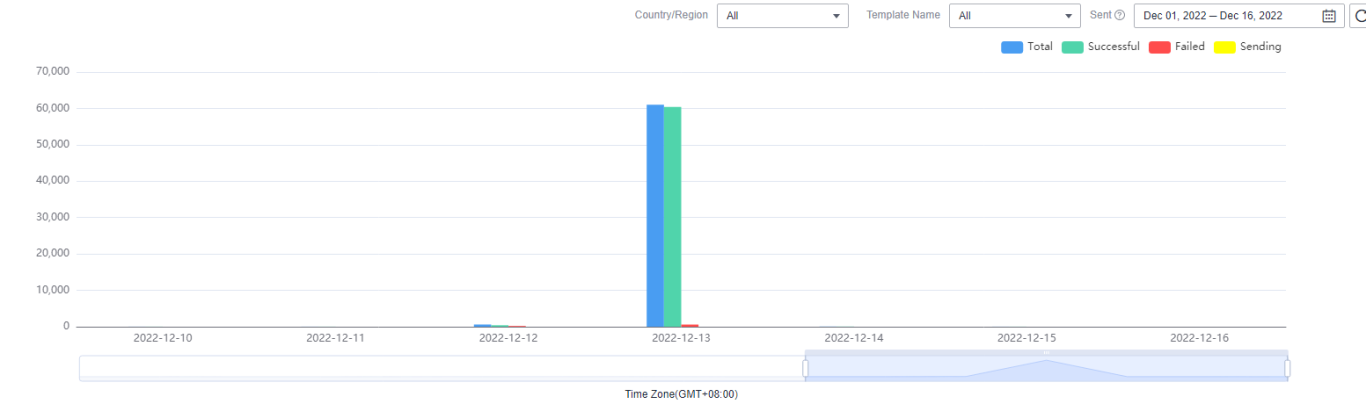Click the red Failed legend swatch
The image size is (1366, 404).
tap(1159, 47)
